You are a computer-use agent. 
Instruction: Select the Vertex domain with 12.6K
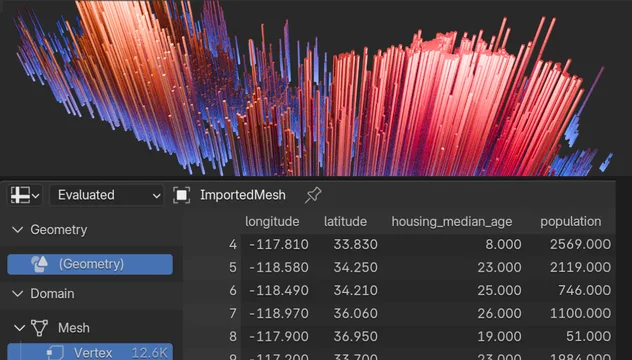coord(90,352)
